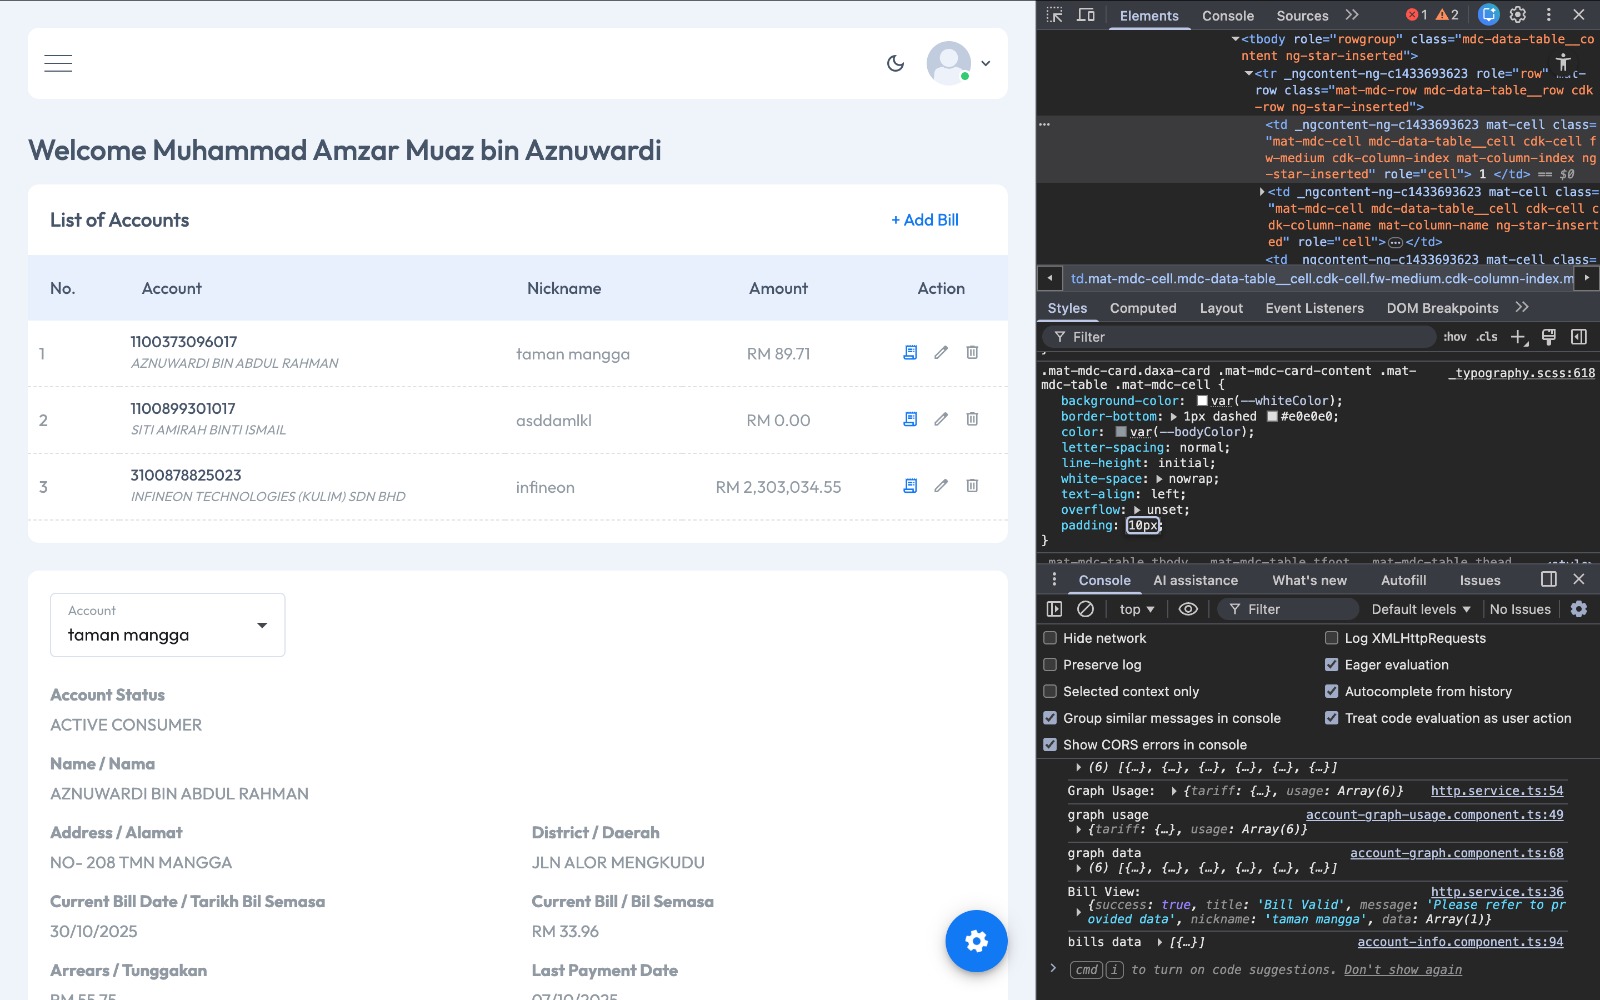Click the DevTools warning count badge
This screenshot has height=1000, width=1600.
[1447, 15]
